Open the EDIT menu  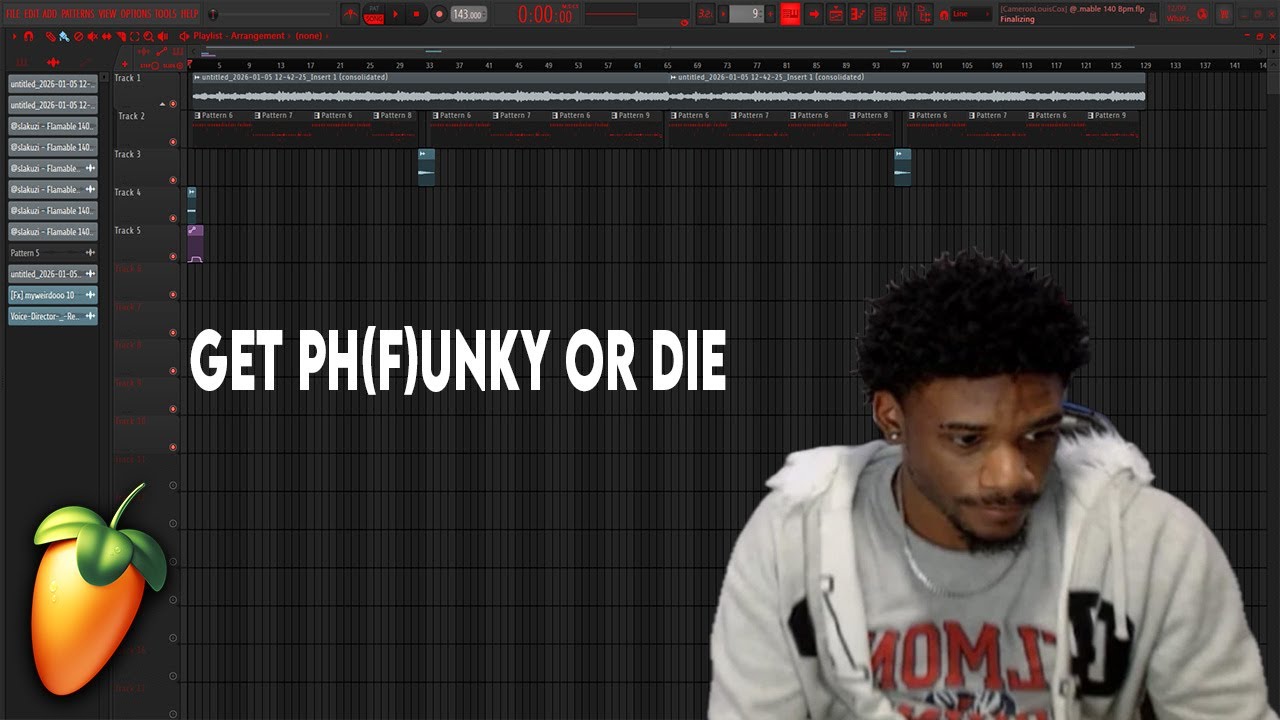[32, 14]
